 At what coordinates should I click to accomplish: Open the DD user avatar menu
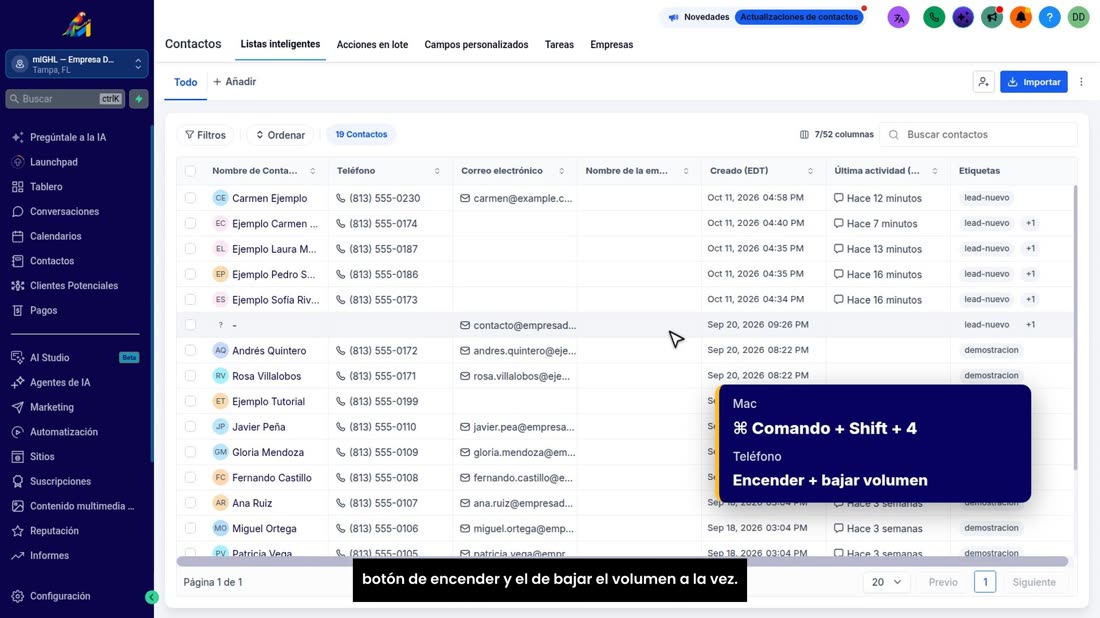(x=1078, y=18)
